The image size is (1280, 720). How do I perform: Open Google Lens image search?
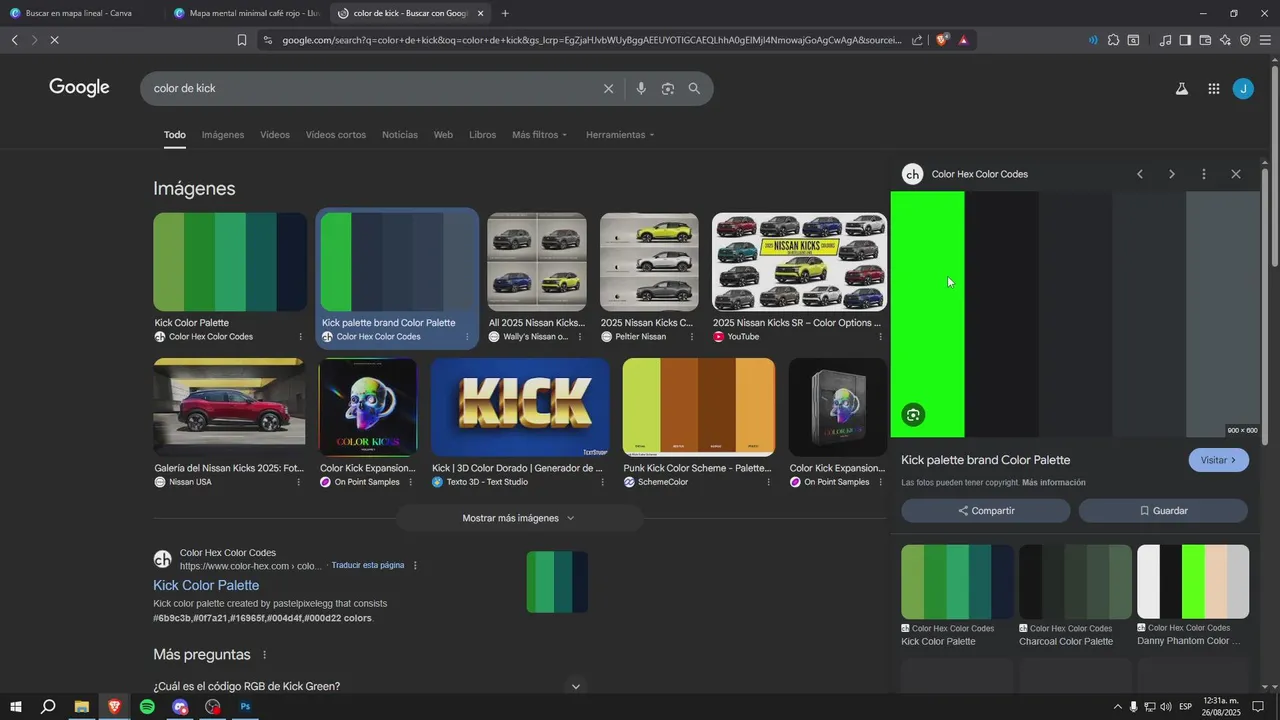[667, 89]
